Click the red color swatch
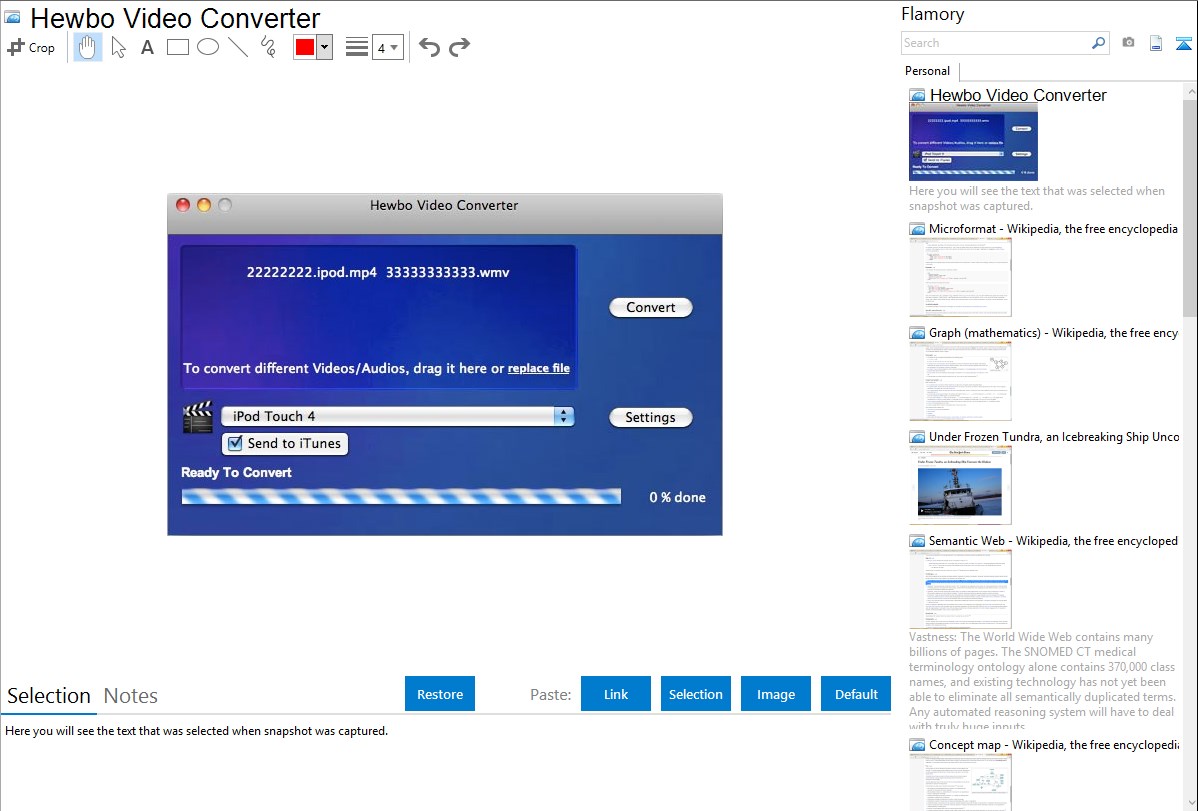The width and height of the screenshot is (1198, 811). [x=305, y=47]
